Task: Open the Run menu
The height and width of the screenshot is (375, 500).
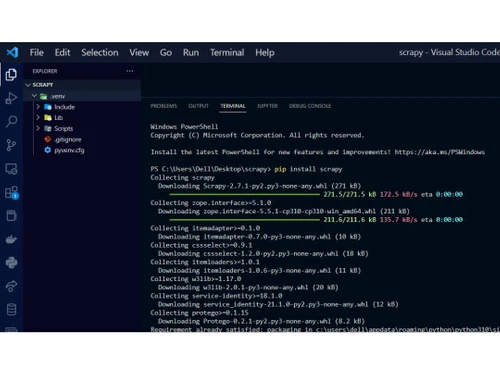Action: 191,53
